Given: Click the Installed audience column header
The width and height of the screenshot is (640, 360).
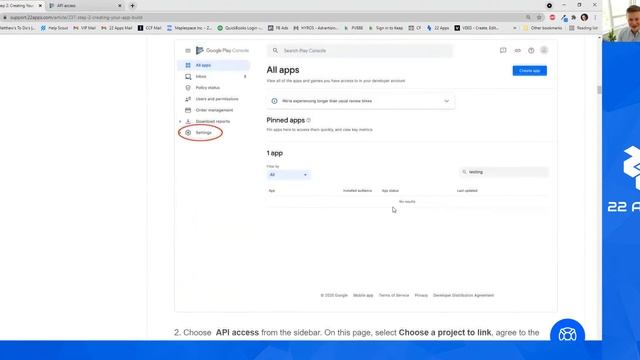Looking at the screenshot, I should click(357, 191).
